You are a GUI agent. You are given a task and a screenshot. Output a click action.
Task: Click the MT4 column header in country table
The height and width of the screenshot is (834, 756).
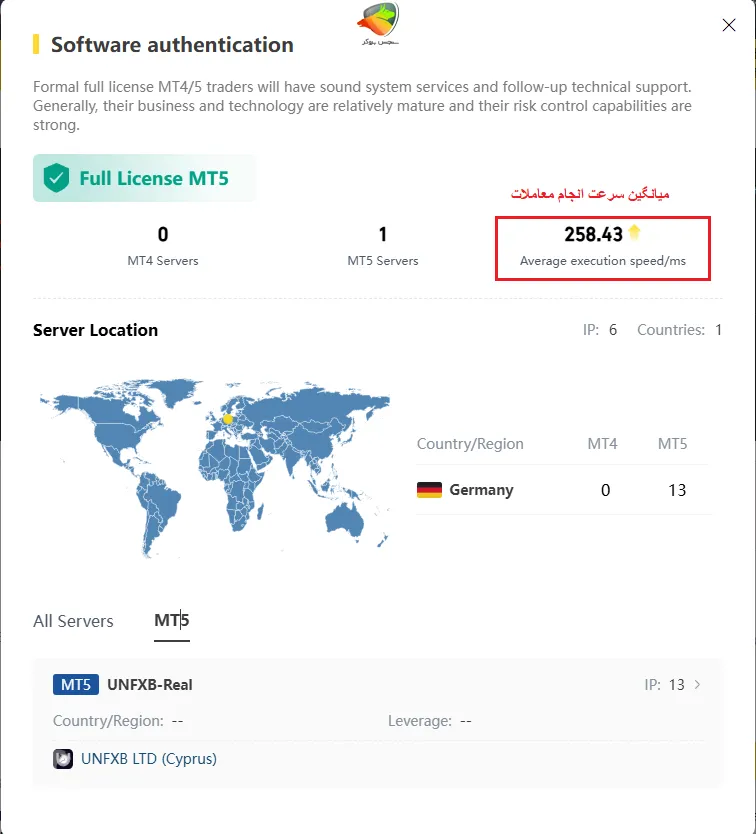coord(602,444)
